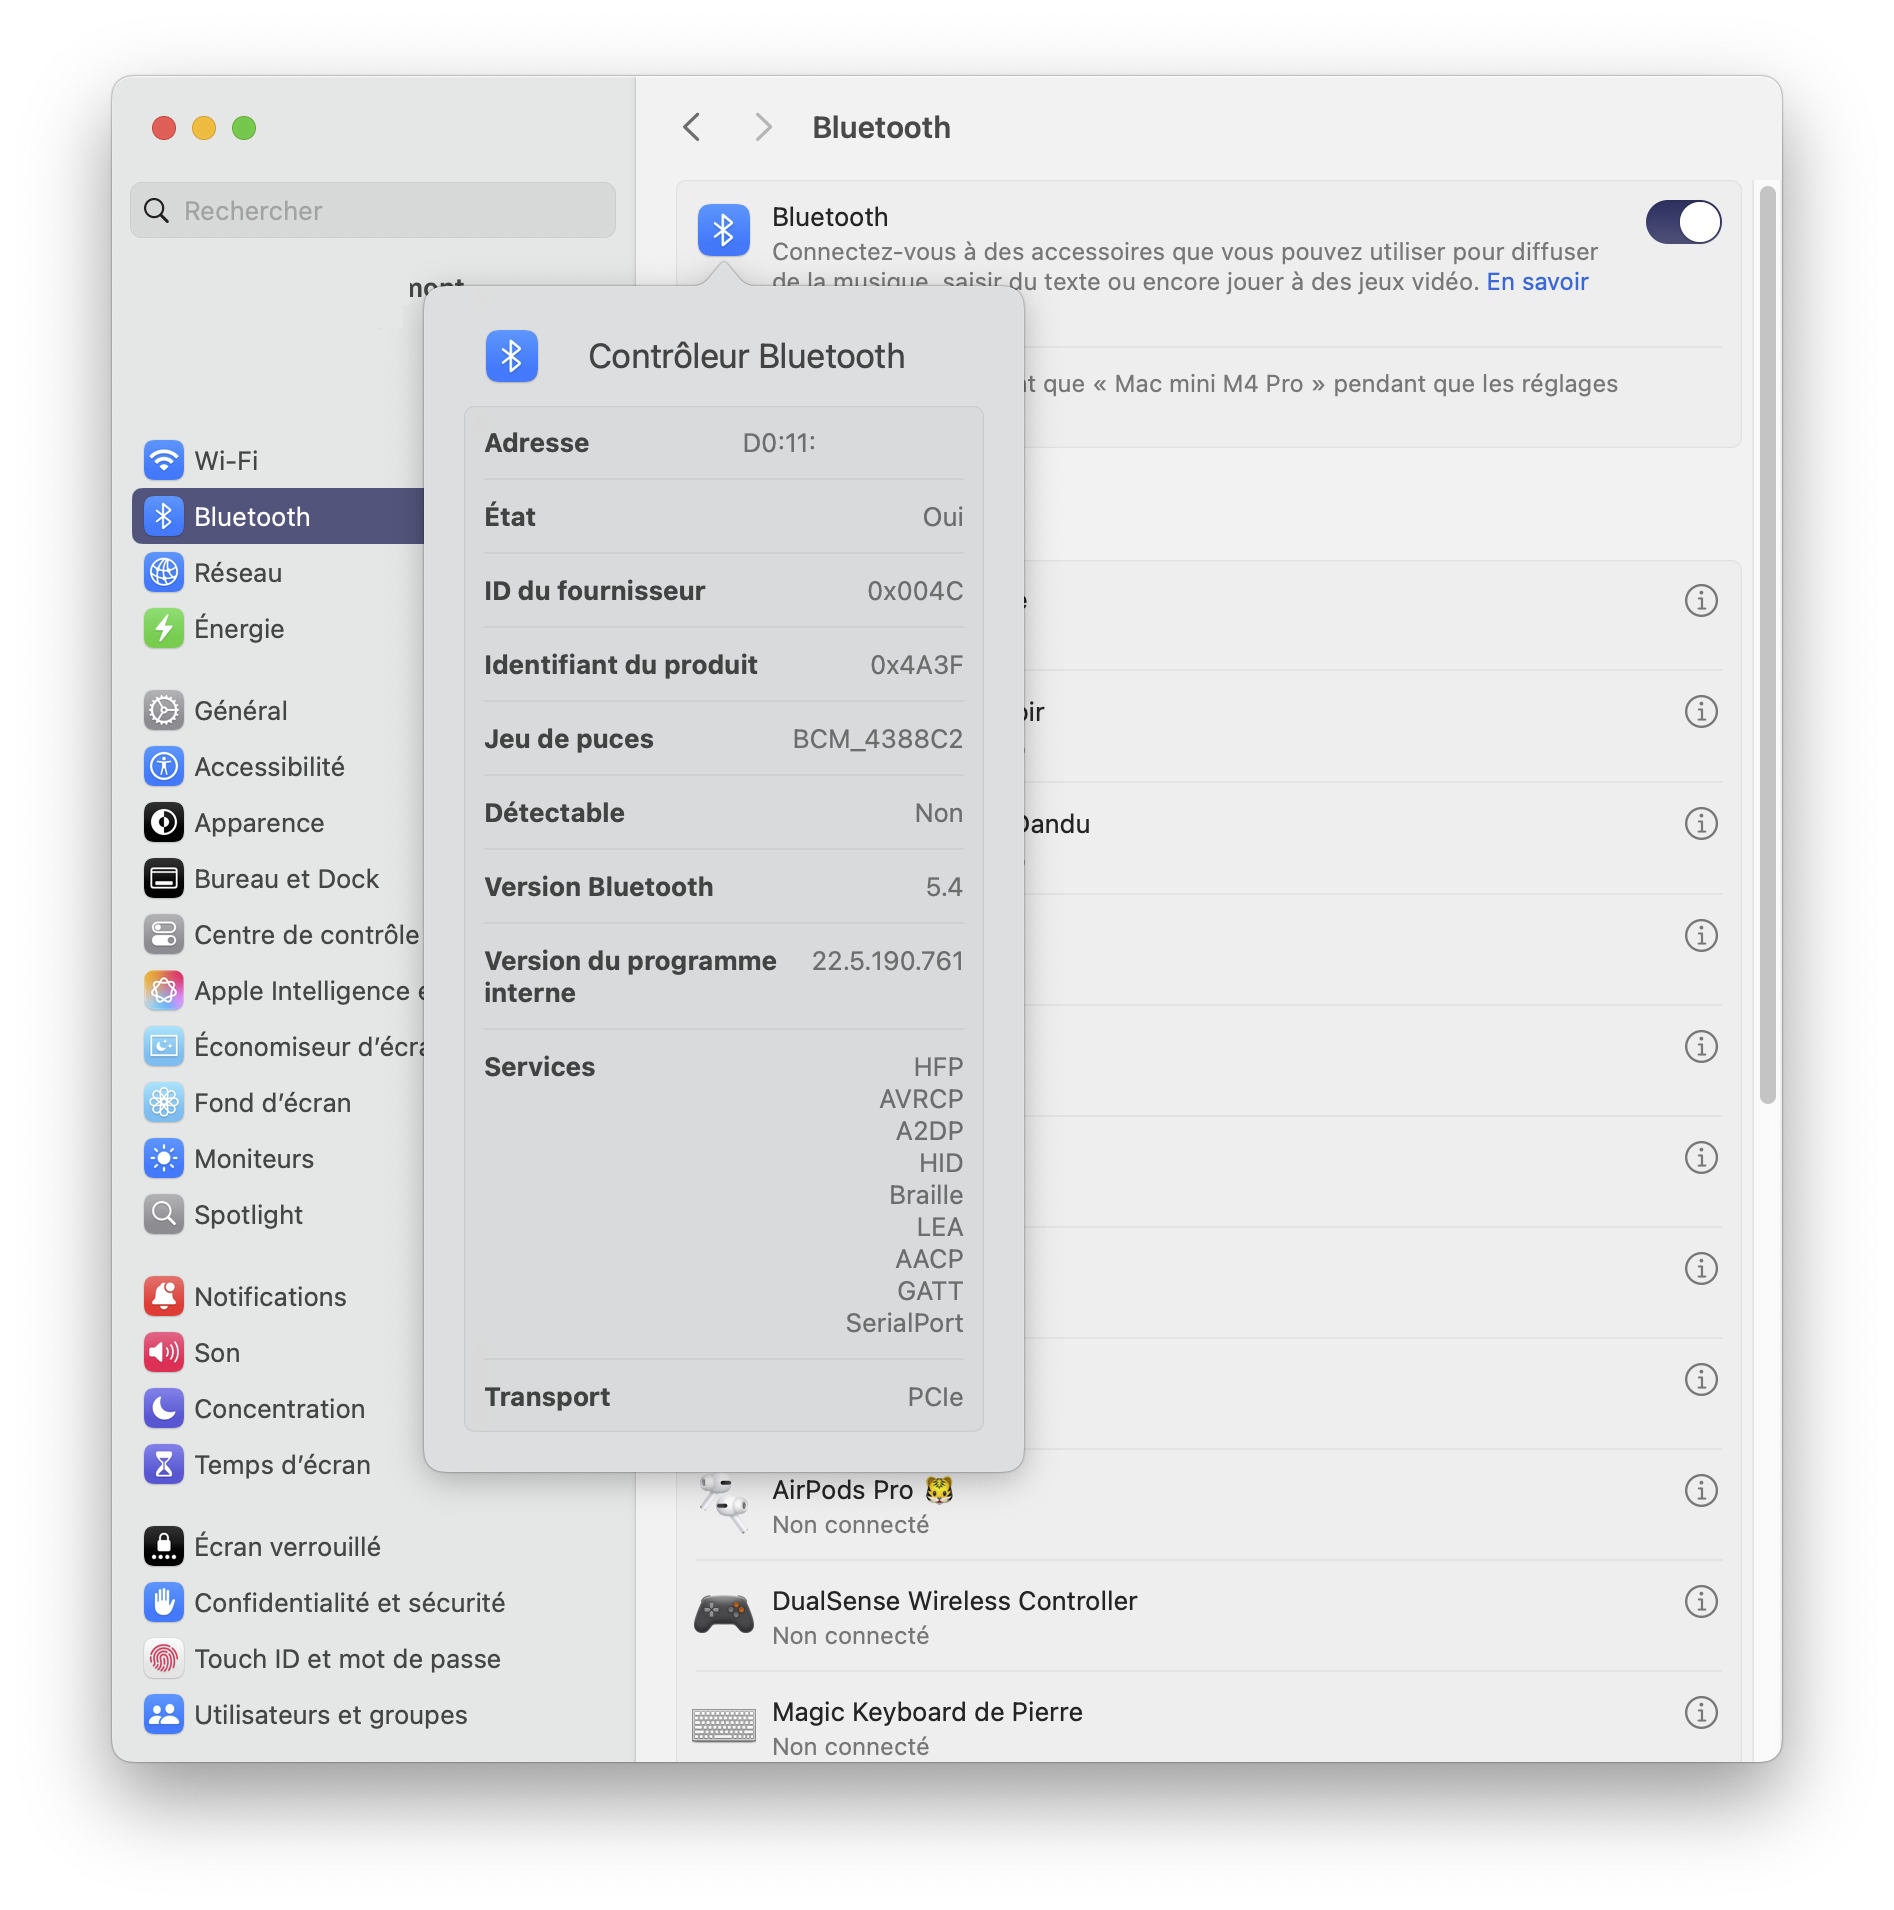Click the Braille service entry
The height and width of the screenshot is (1910, 1894).
(926, 1195)
